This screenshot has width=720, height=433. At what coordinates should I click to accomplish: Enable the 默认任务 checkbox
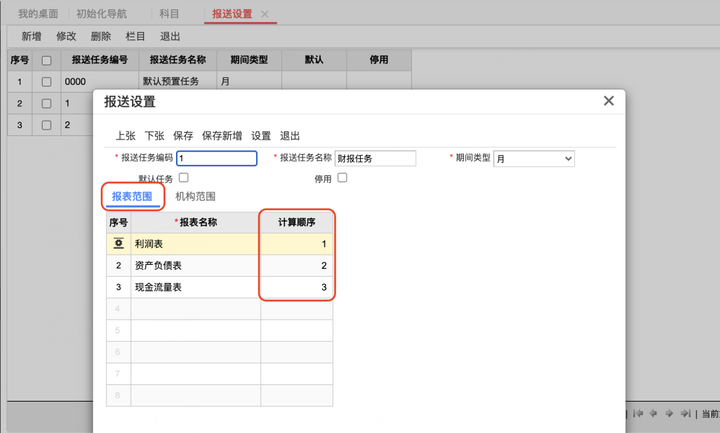click(184, 177)
